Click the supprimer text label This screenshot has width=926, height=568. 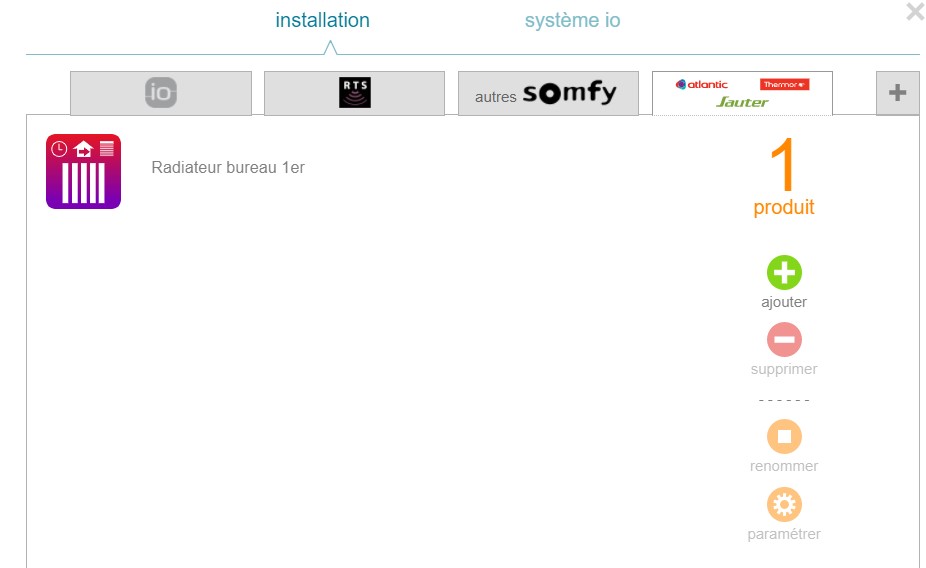pyautogui.click(x=784, y=369)
